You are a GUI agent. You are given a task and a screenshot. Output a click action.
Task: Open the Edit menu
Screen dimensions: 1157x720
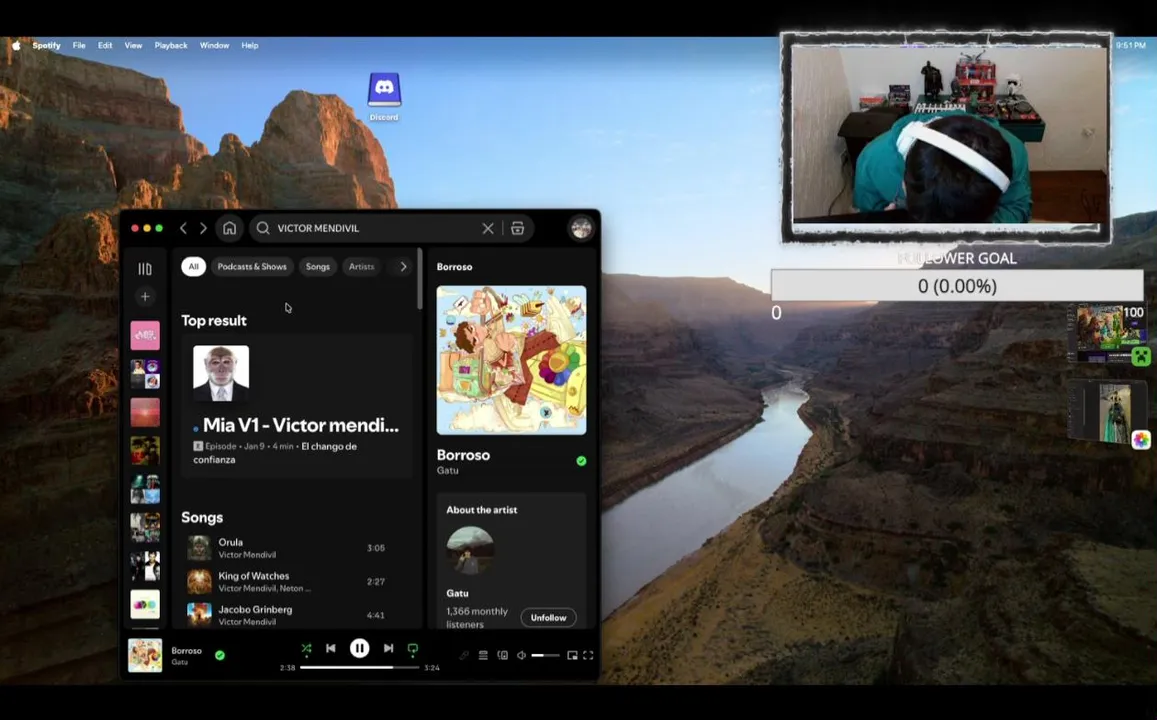(105, 46)
